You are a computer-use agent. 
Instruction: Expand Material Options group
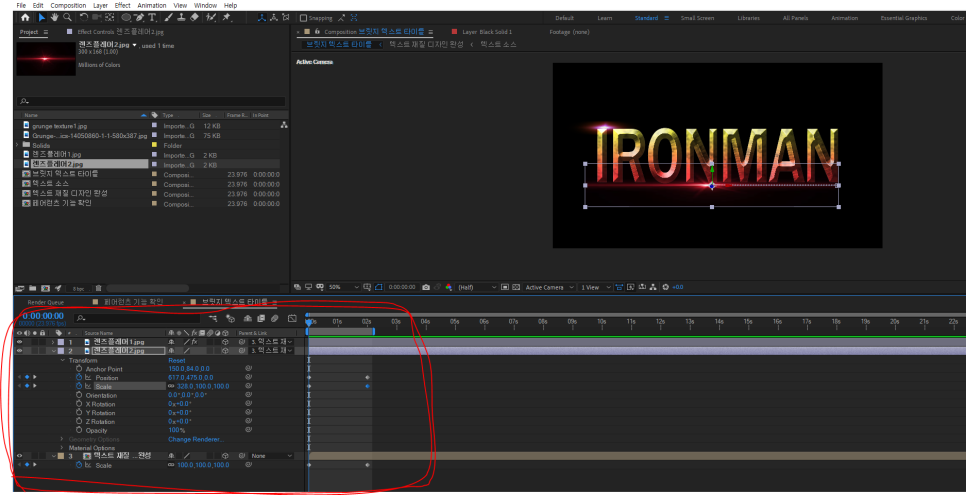62,448
